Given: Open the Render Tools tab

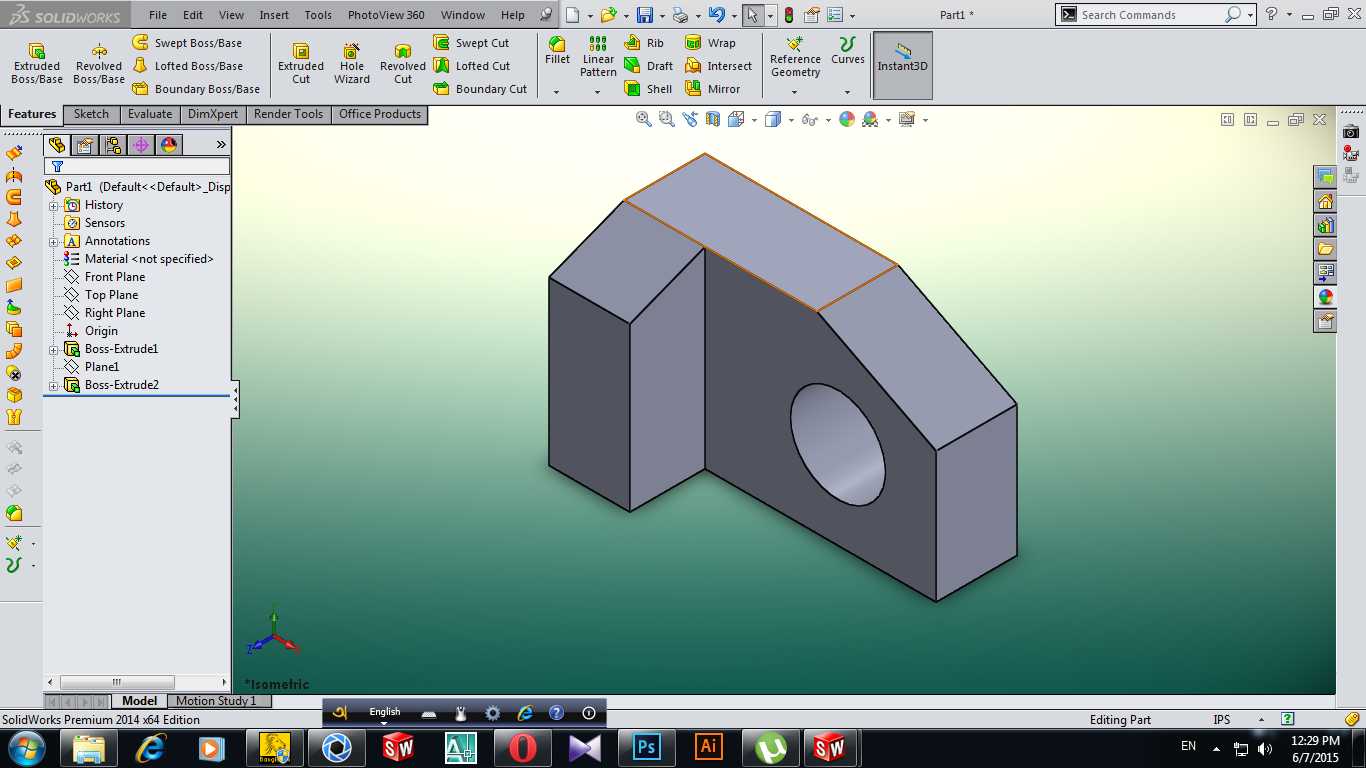Looking at the screenshot, I should pos(288,114).
